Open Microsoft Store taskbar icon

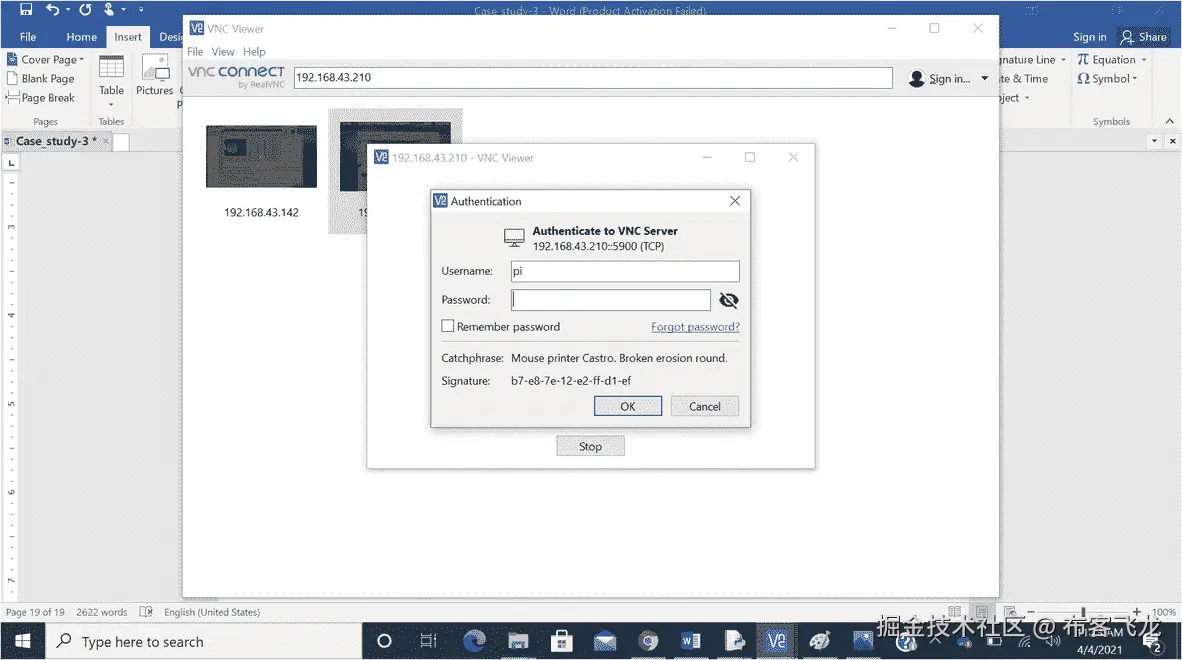click(x=561, y=641)
